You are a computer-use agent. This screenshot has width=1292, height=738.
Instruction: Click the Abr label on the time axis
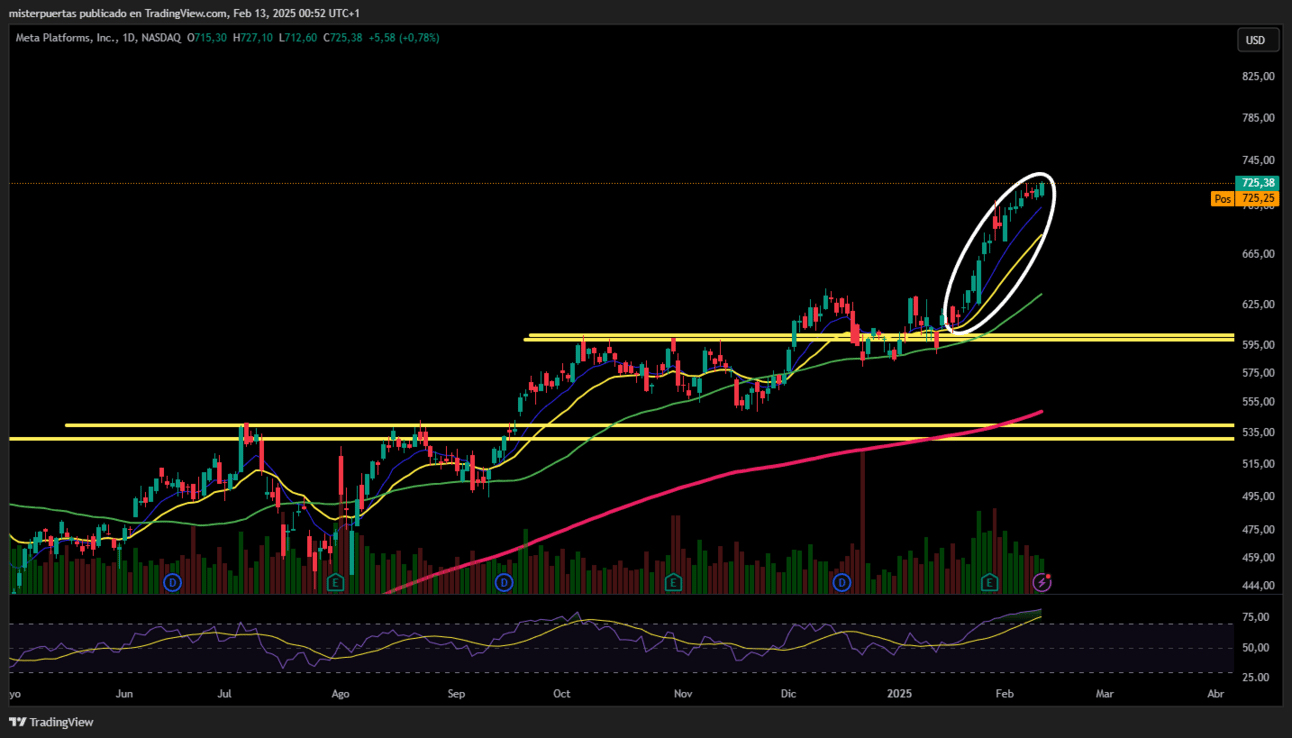click(1216, 693)
